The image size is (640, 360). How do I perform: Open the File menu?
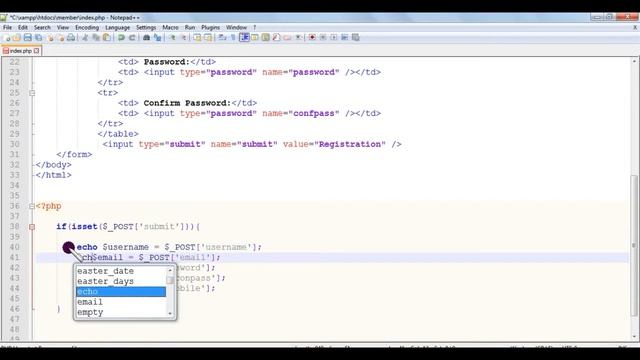click(7, 27)
